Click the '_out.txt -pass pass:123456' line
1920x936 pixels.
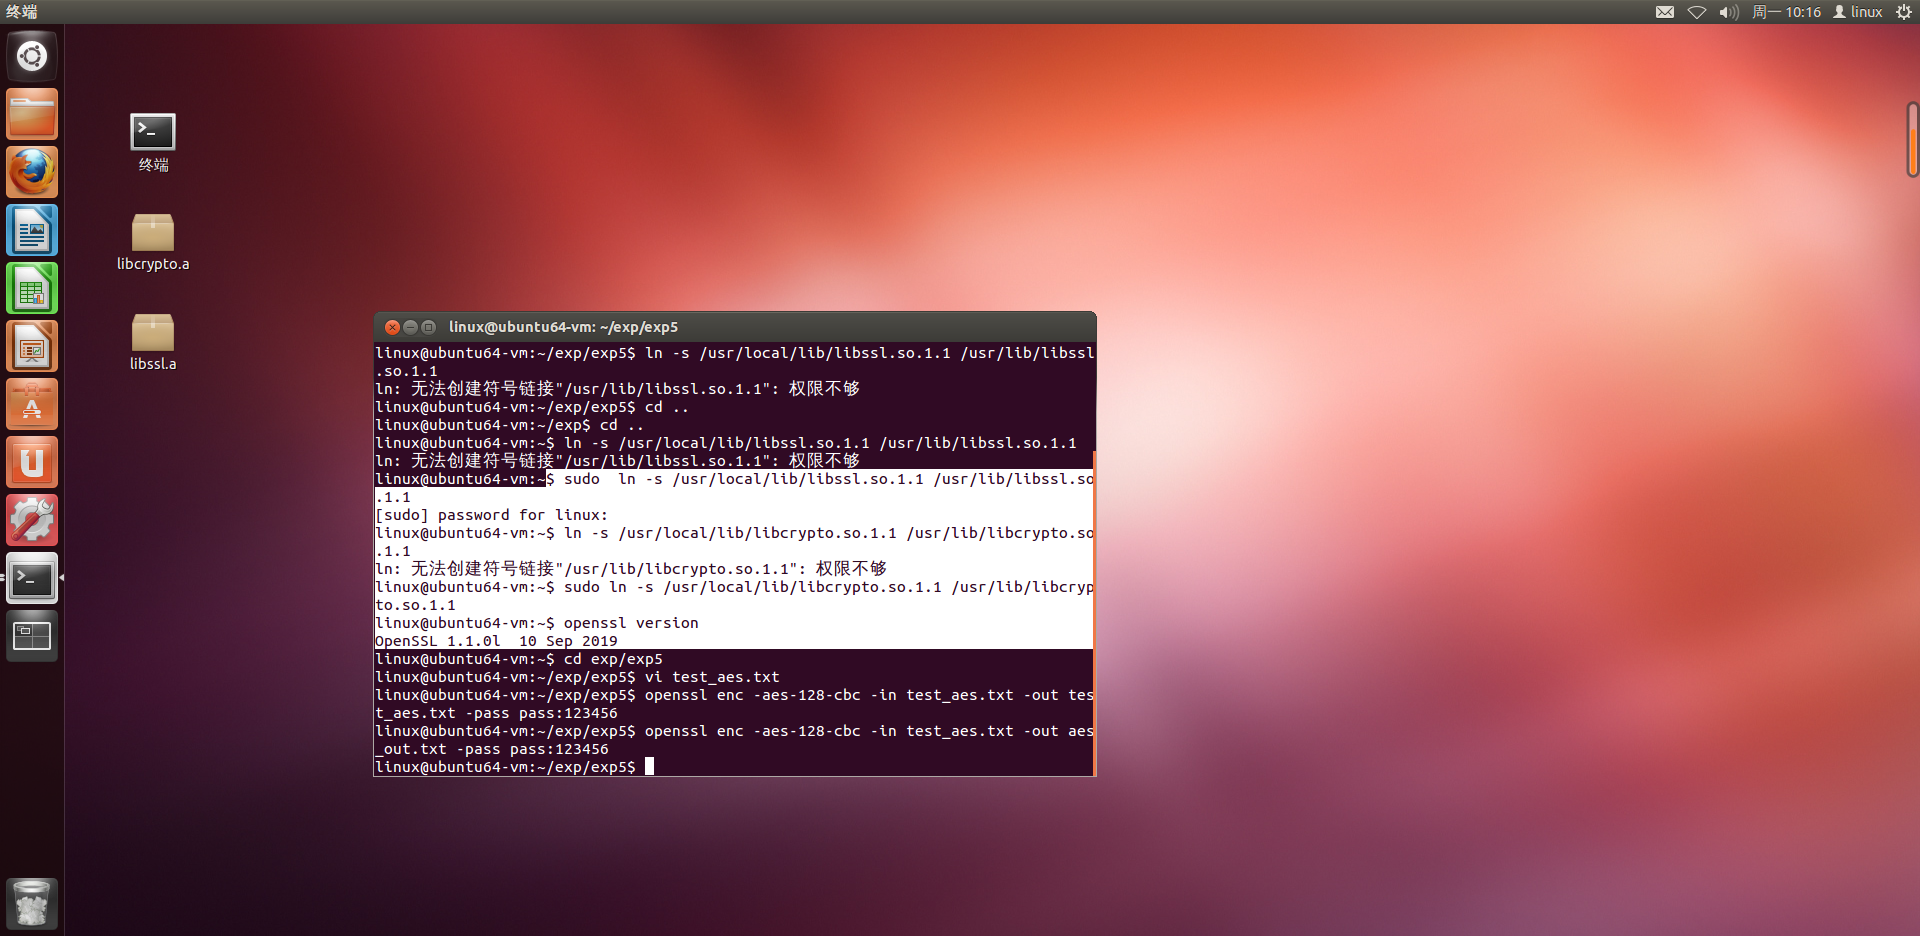(x=492, y=749)
